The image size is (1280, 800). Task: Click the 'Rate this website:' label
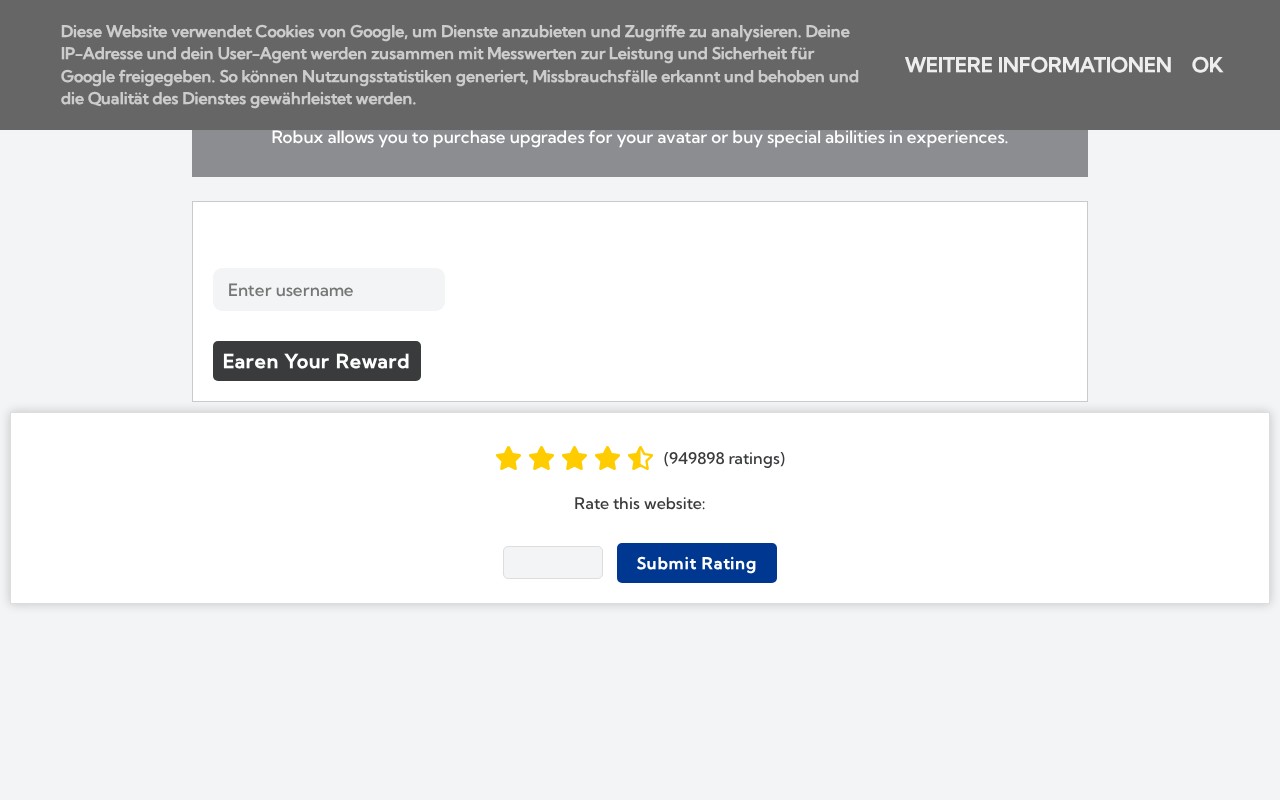640,504
